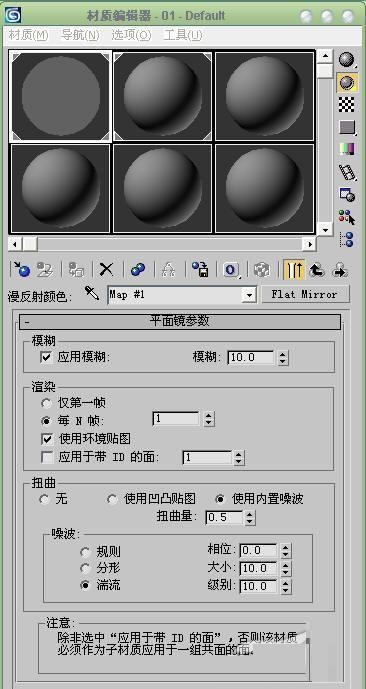This screenshot has height=689, width=366.
Task: Click the 扭曲量 spinner arrows
Action: (x=250, y=517)
